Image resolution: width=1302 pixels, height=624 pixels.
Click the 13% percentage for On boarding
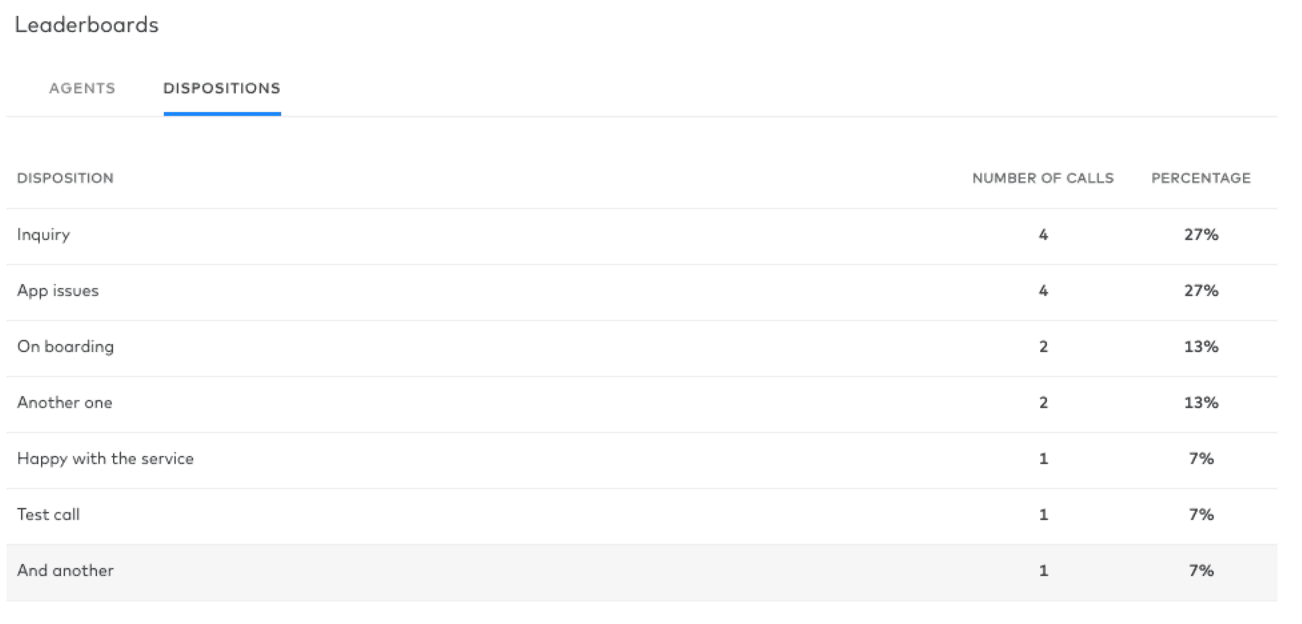tap(1203, 346)
